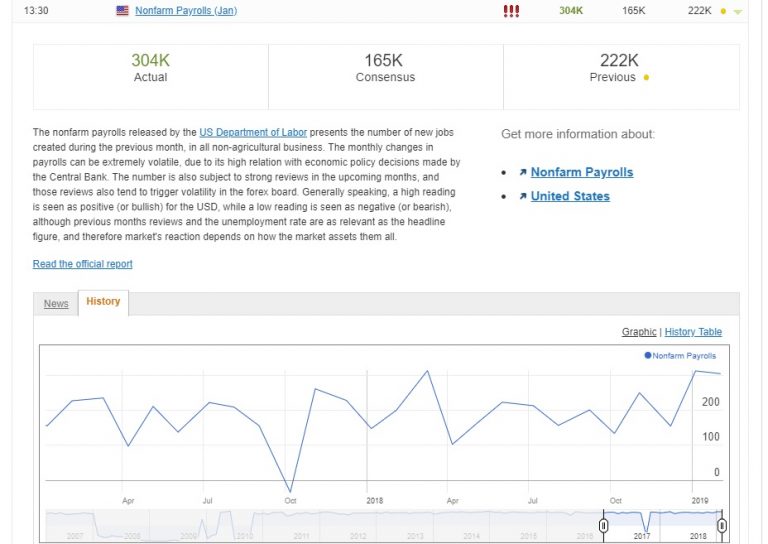Click the yellow dot beside Previous label
This screenshot has height=544, width=768.
(646, 78)
